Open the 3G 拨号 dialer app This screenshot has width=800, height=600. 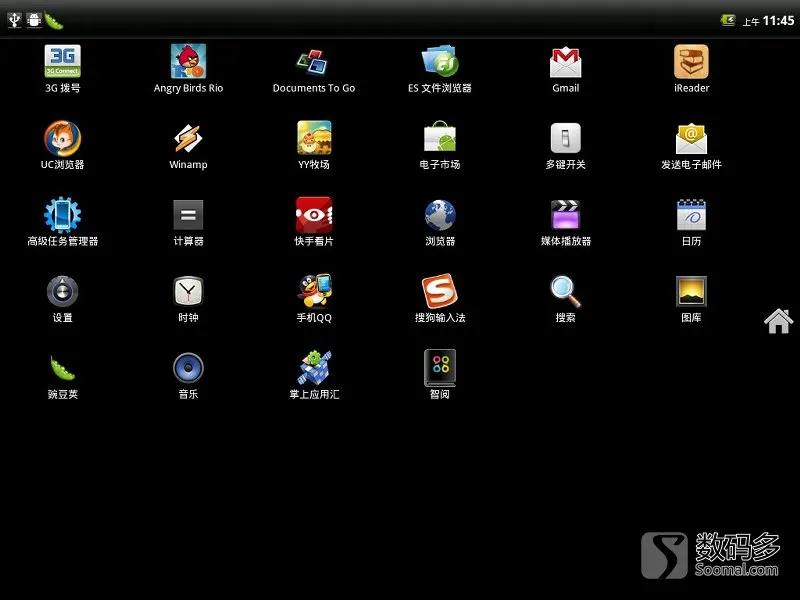click(62, 69)
